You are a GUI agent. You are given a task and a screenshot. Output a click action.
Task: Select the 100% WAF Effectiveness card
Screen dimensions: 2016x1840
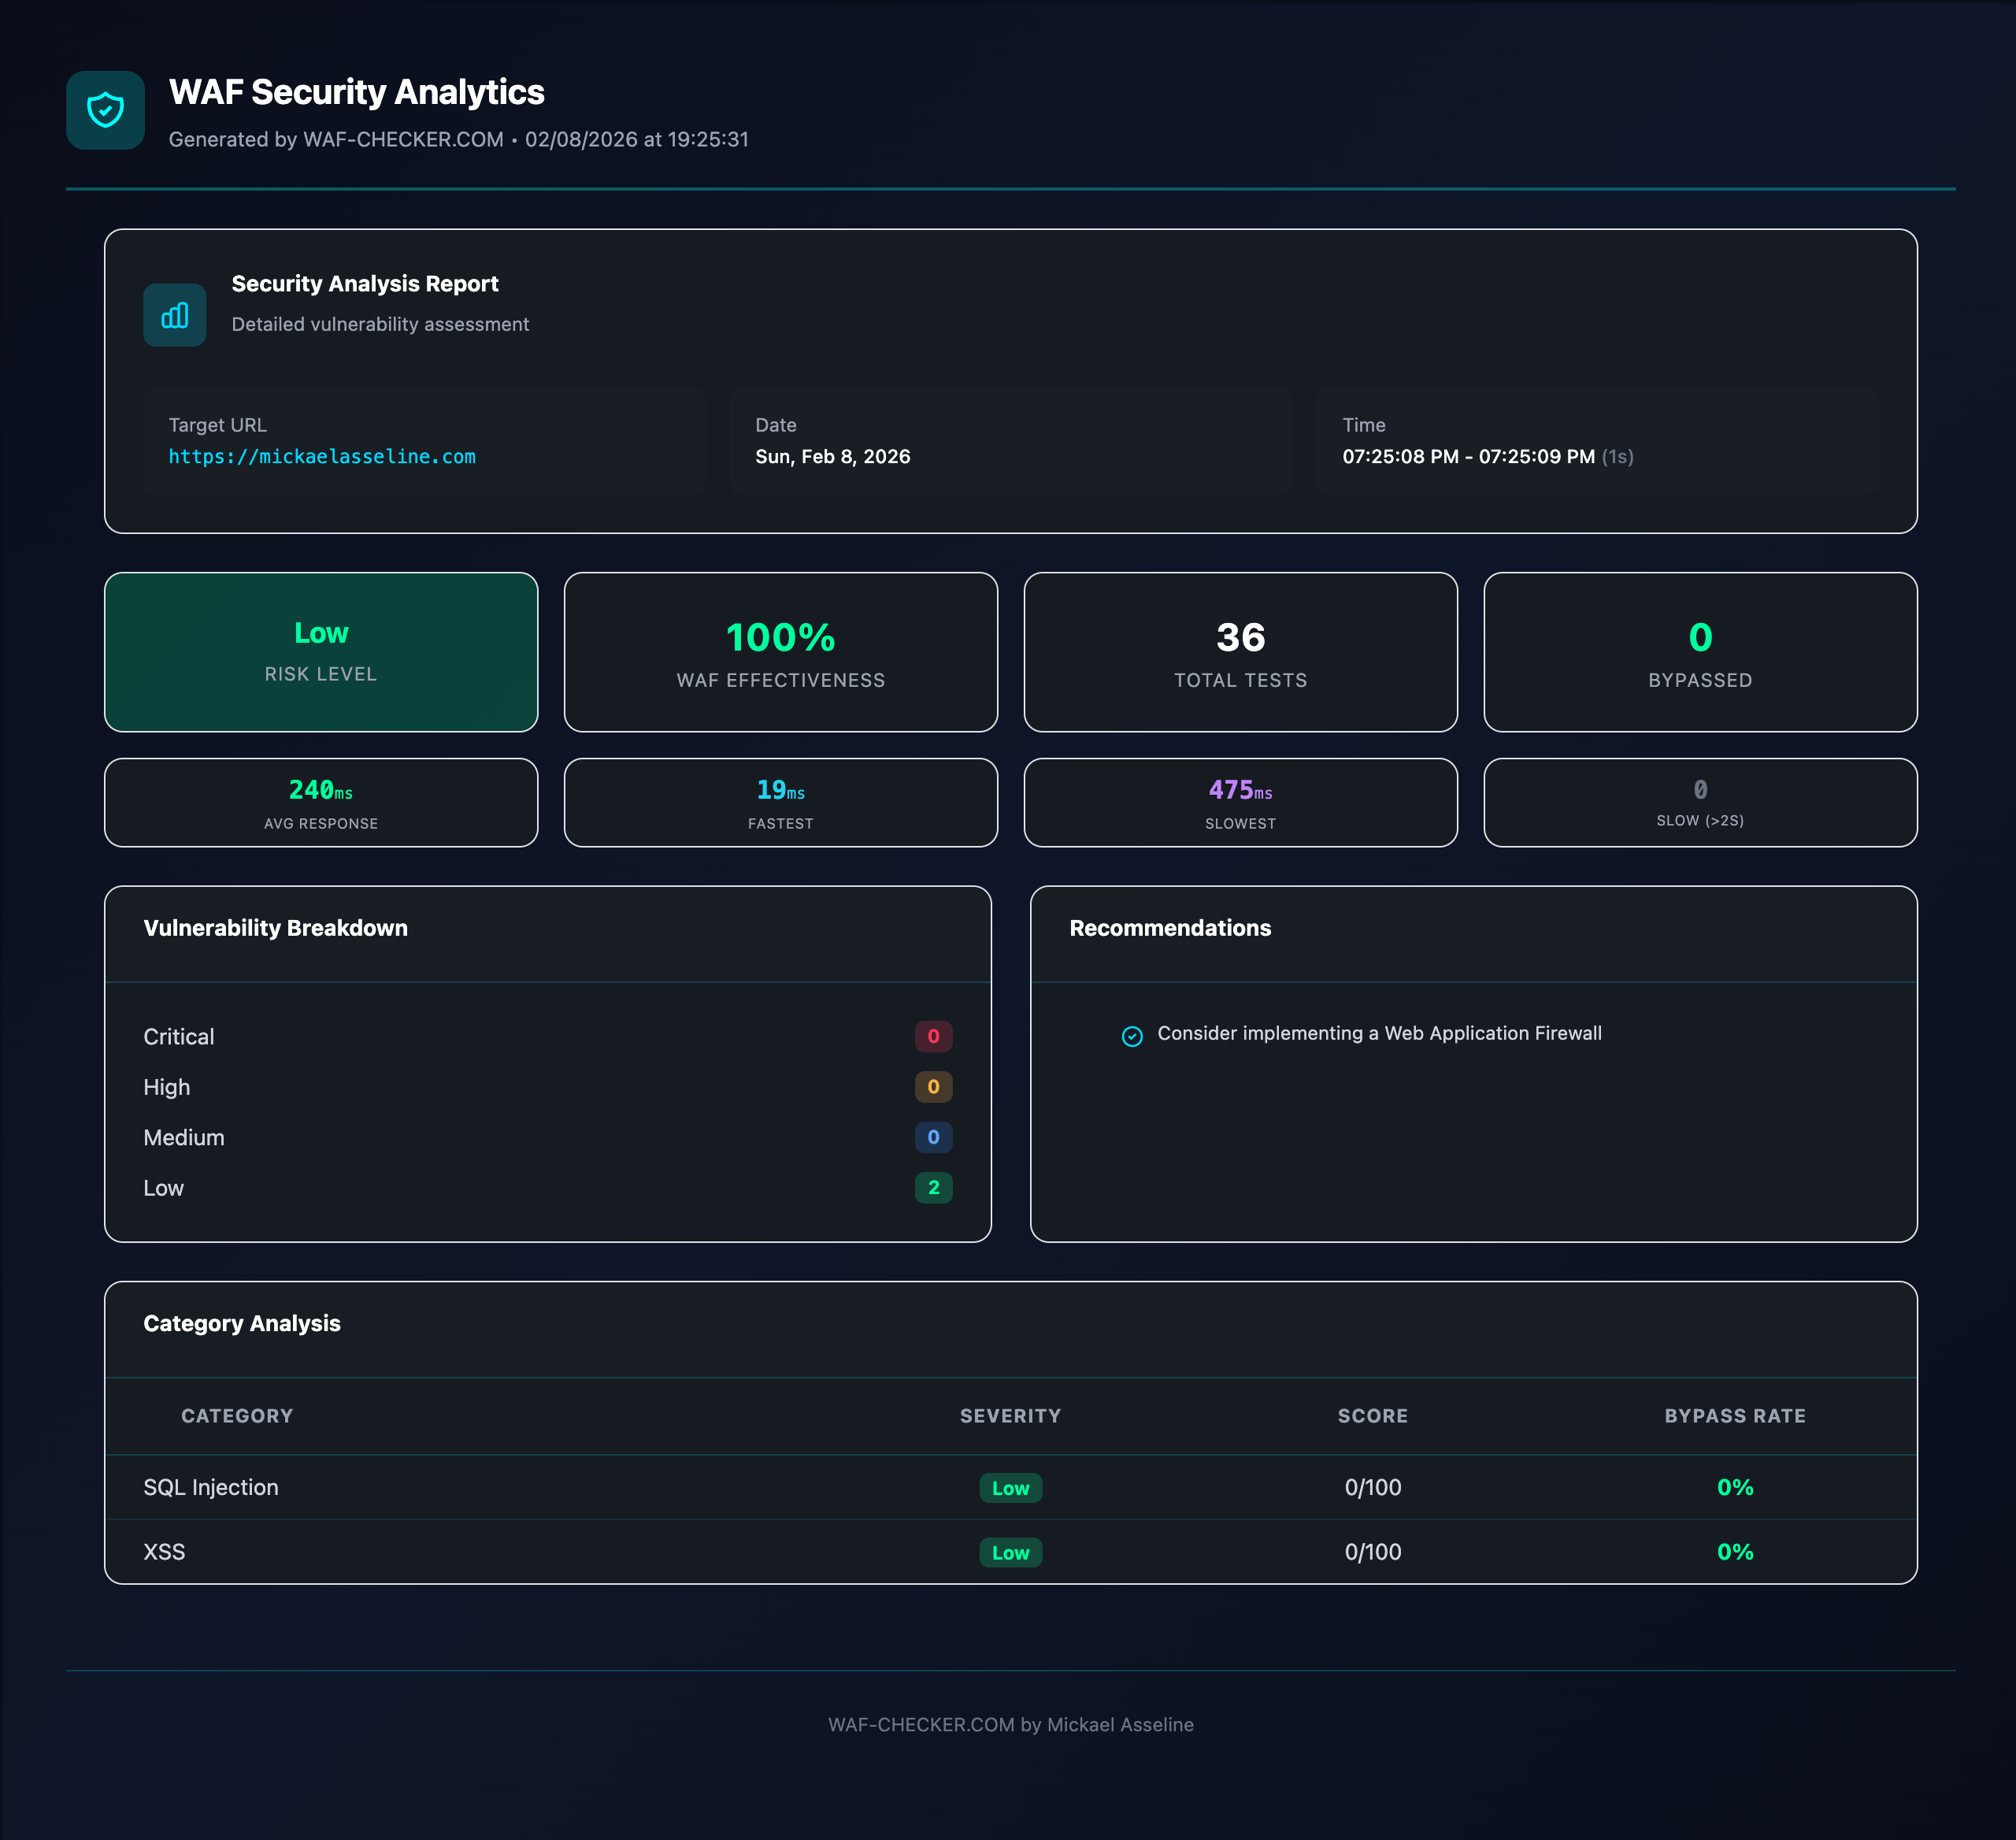point(780,652)
